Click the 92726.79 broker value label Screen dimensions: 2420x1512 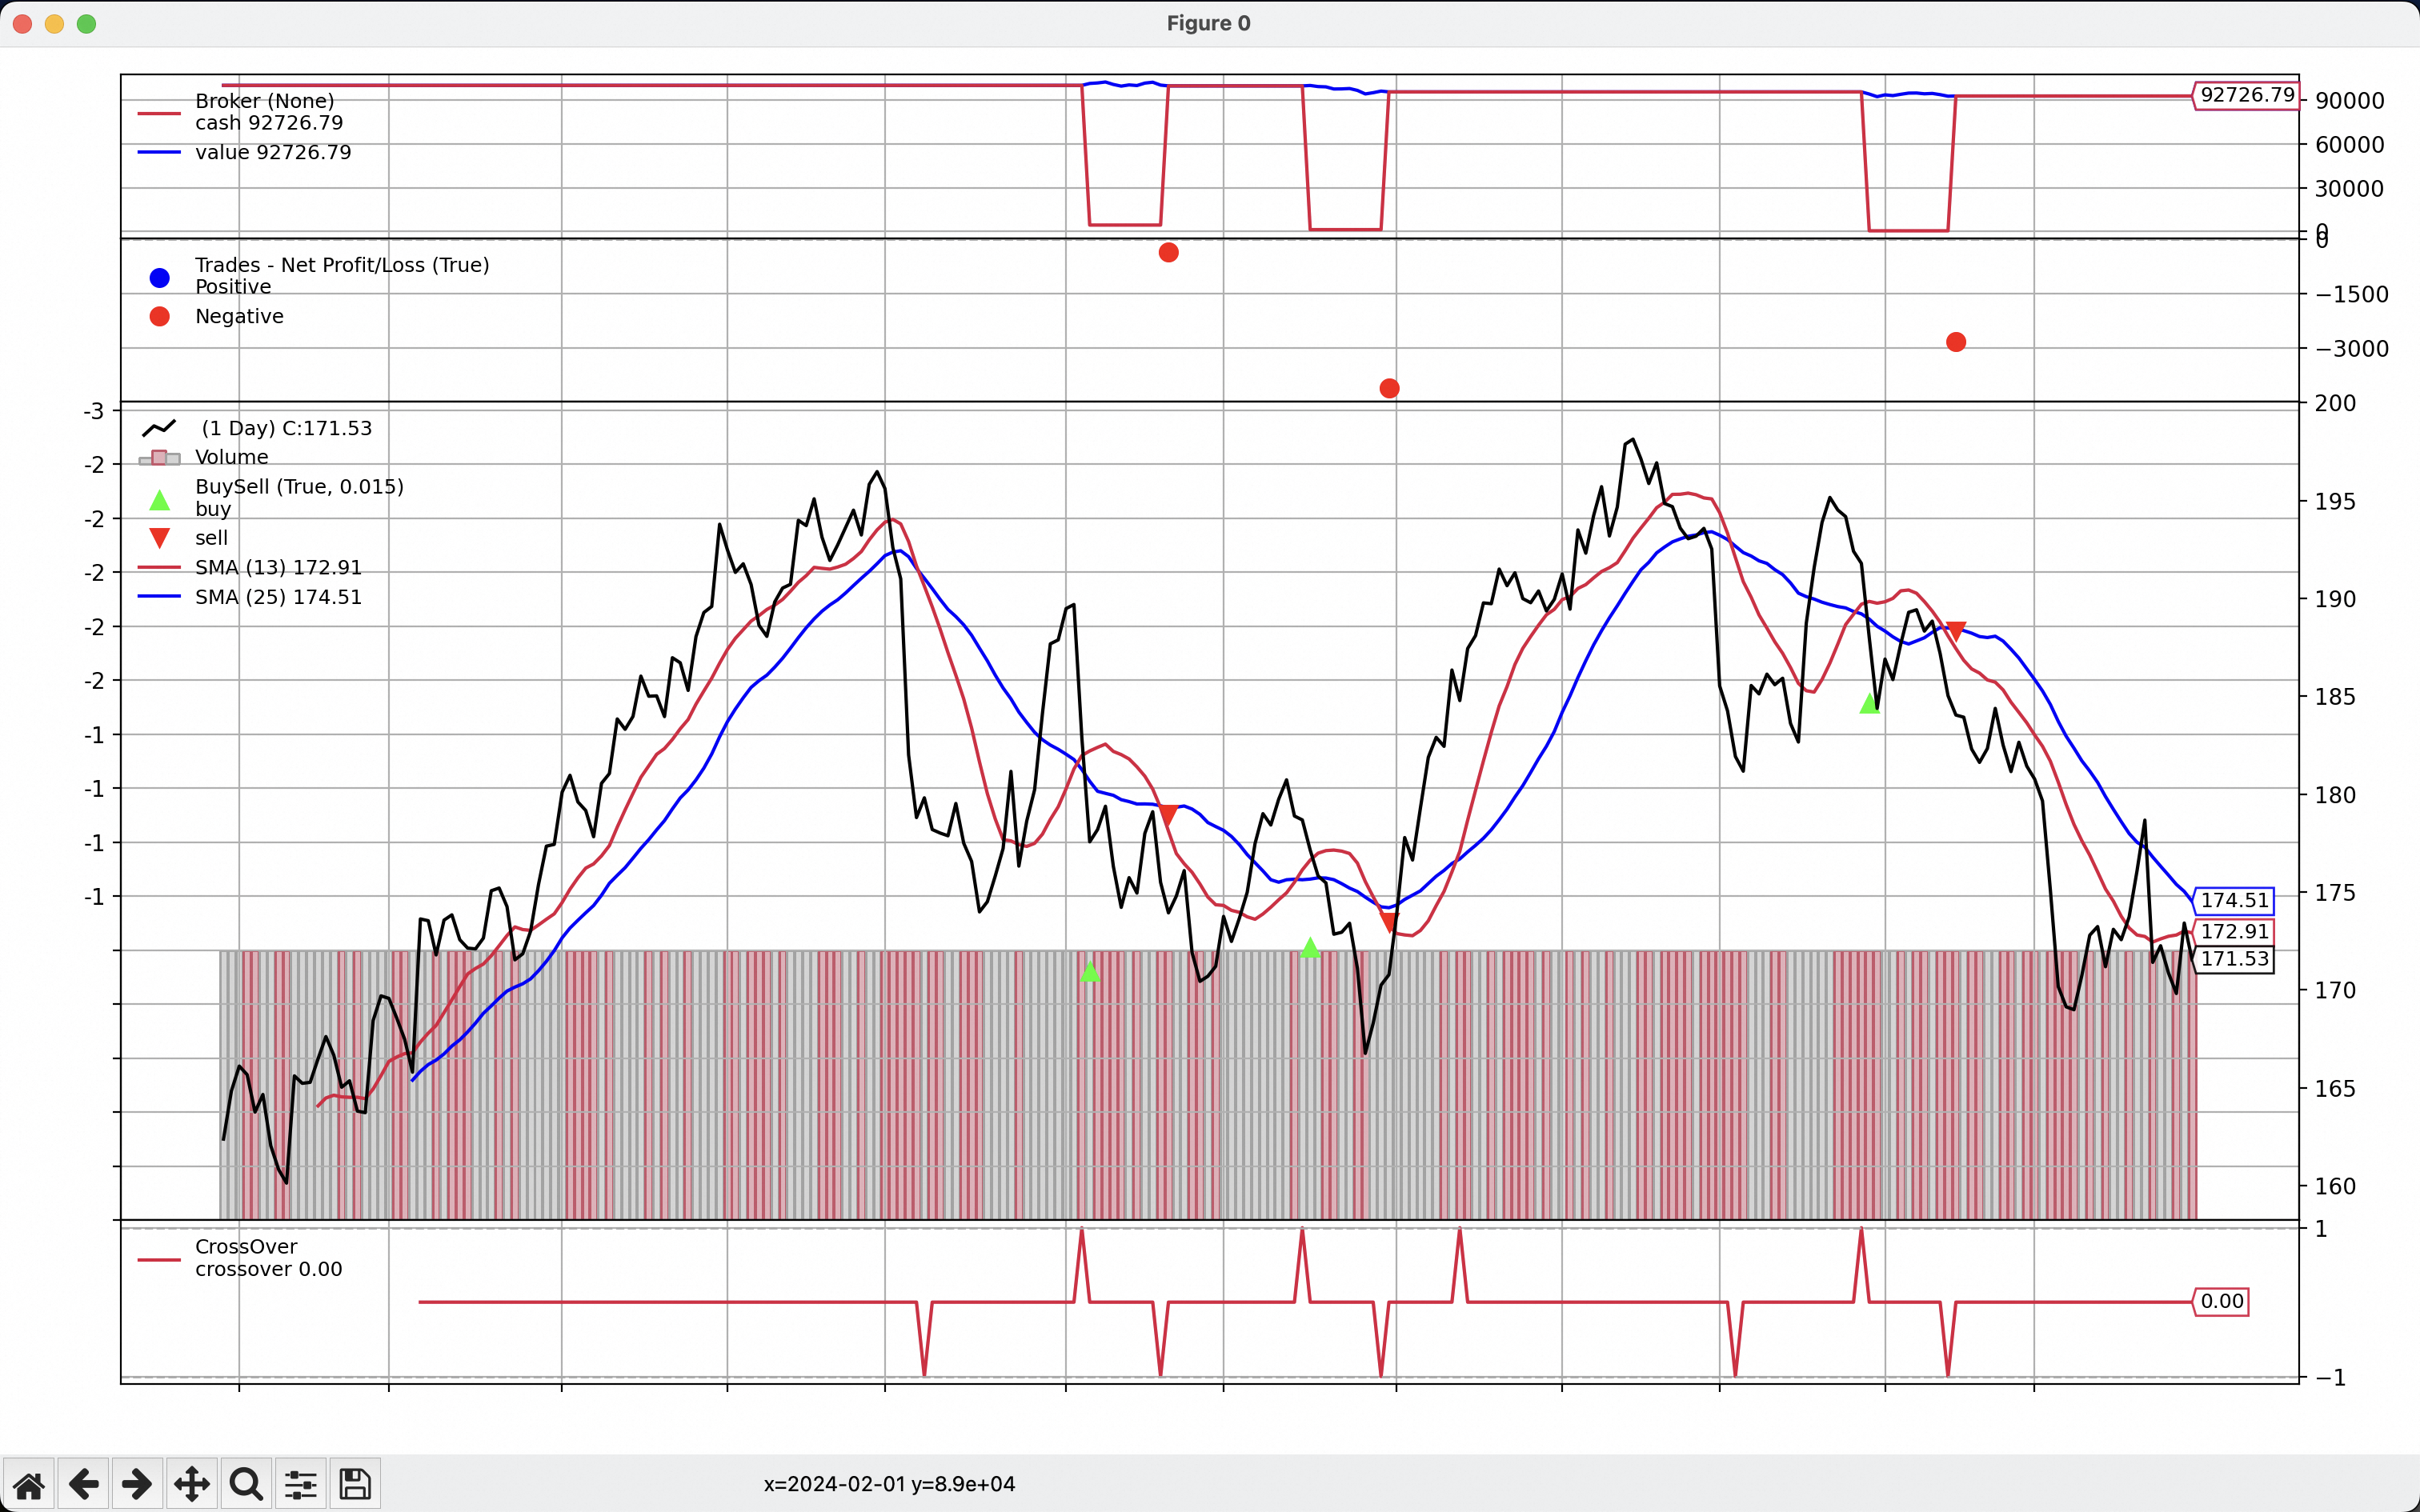pos(2246,95)
